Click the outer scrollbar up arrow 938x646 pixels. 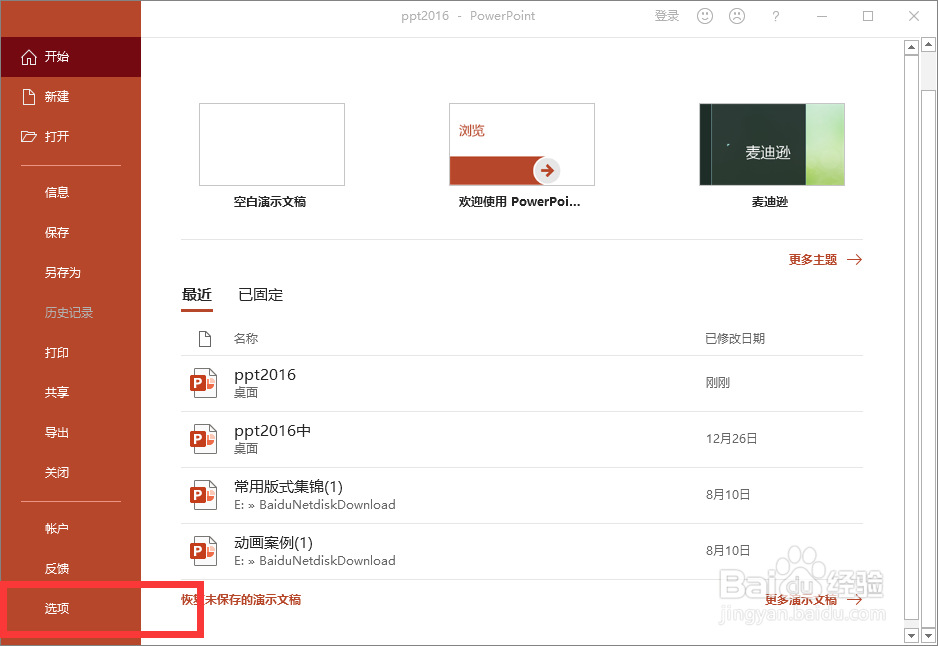(x=928, y=44)
